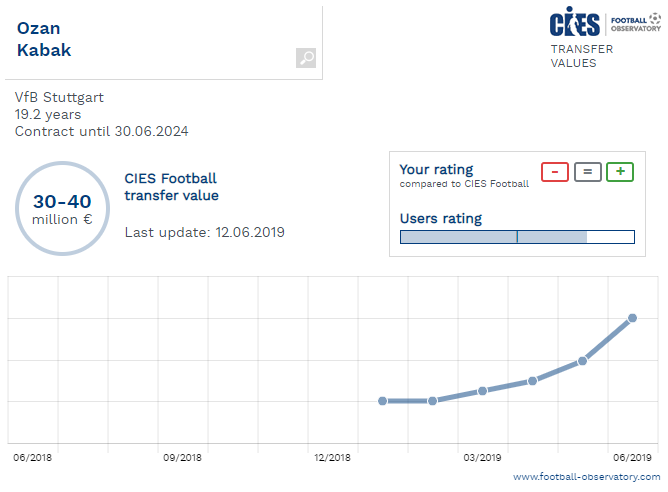The width and height of the screenshot is (668, 492).
Task: Open the CIES logo
Action: (x=574, y=22)
